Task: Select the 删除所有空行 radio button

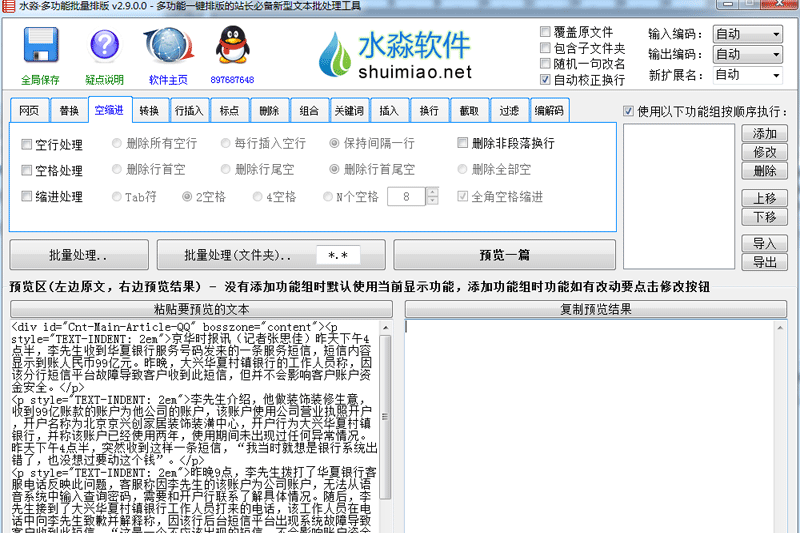Action: pos(117,143)
